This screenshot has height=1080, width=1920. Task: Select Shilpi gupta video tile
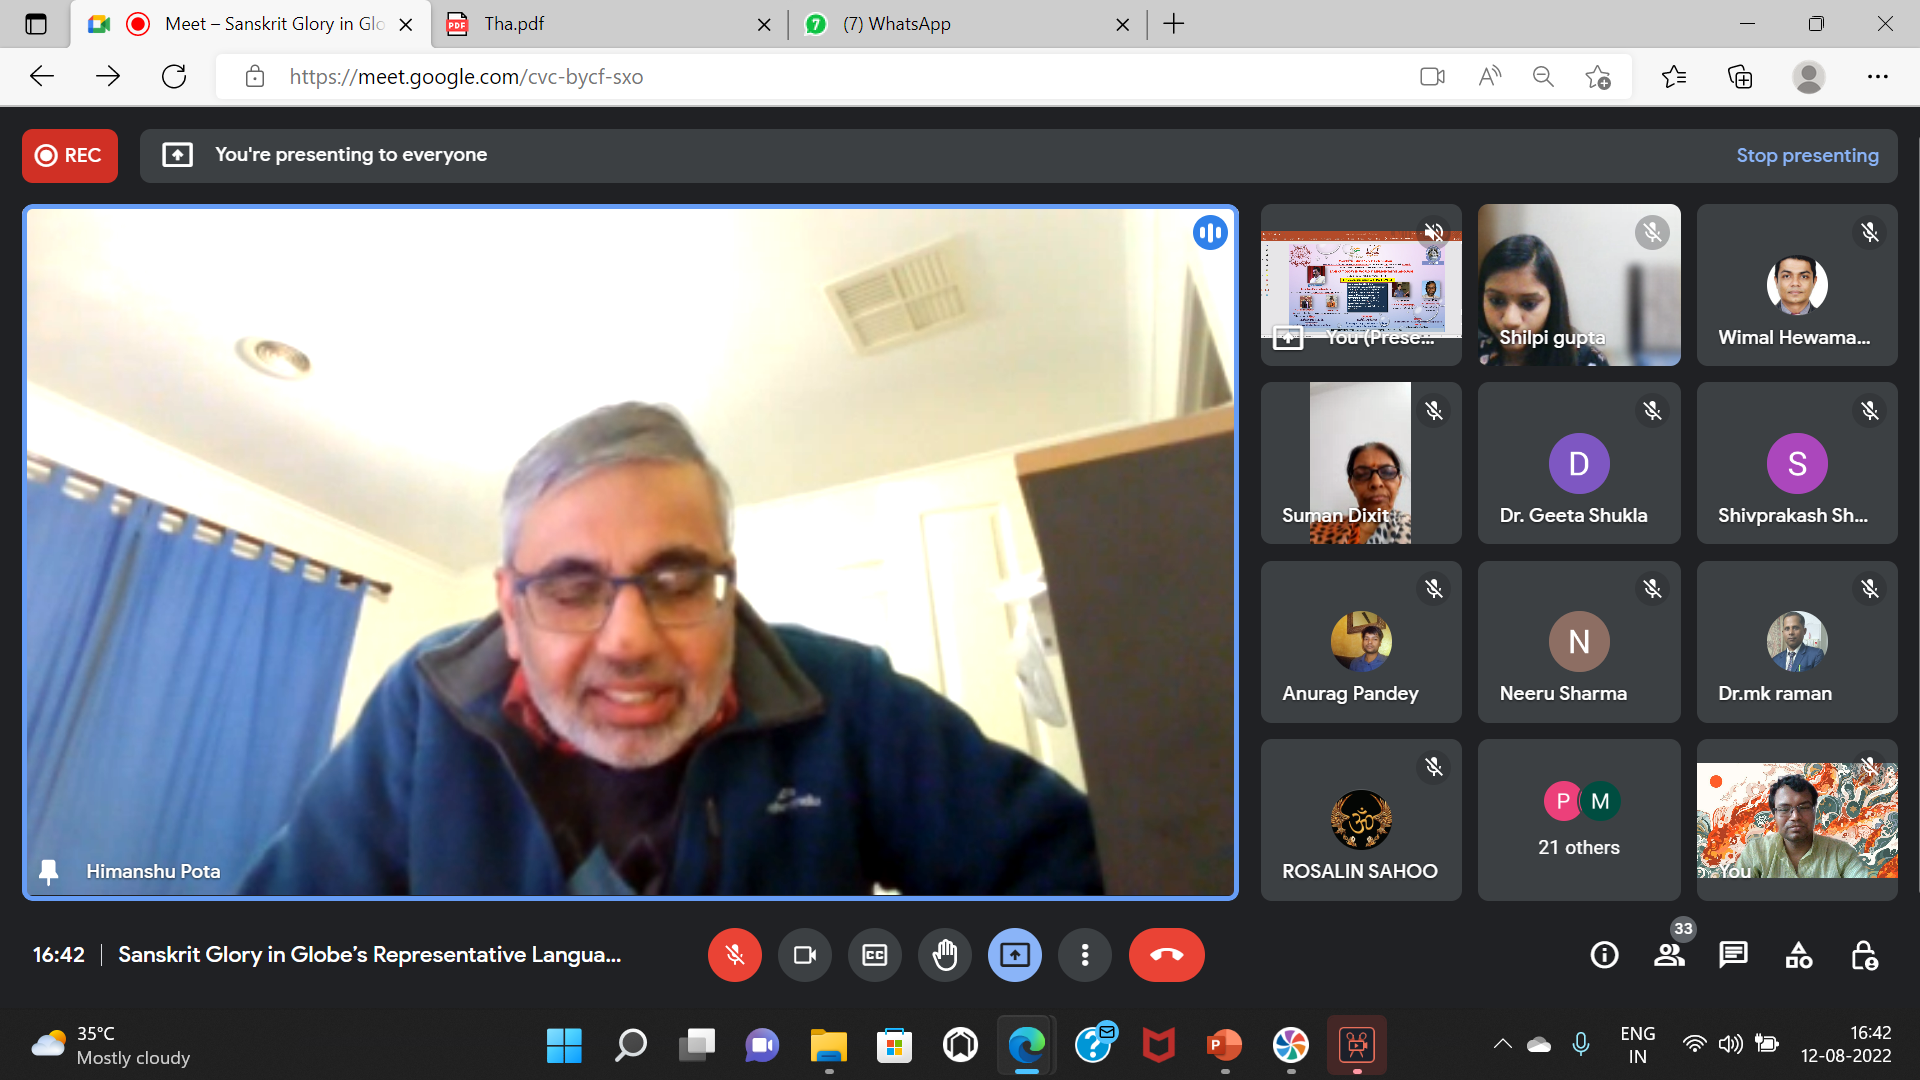(1578, 285)
